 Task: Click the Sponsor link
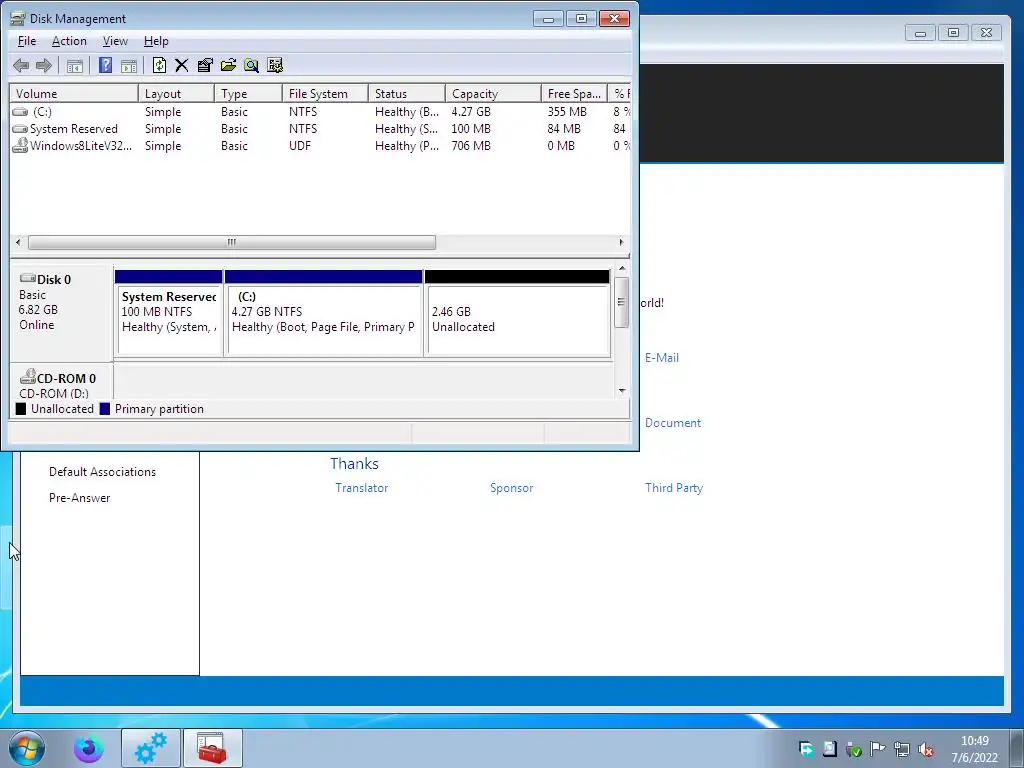(511, 488)
